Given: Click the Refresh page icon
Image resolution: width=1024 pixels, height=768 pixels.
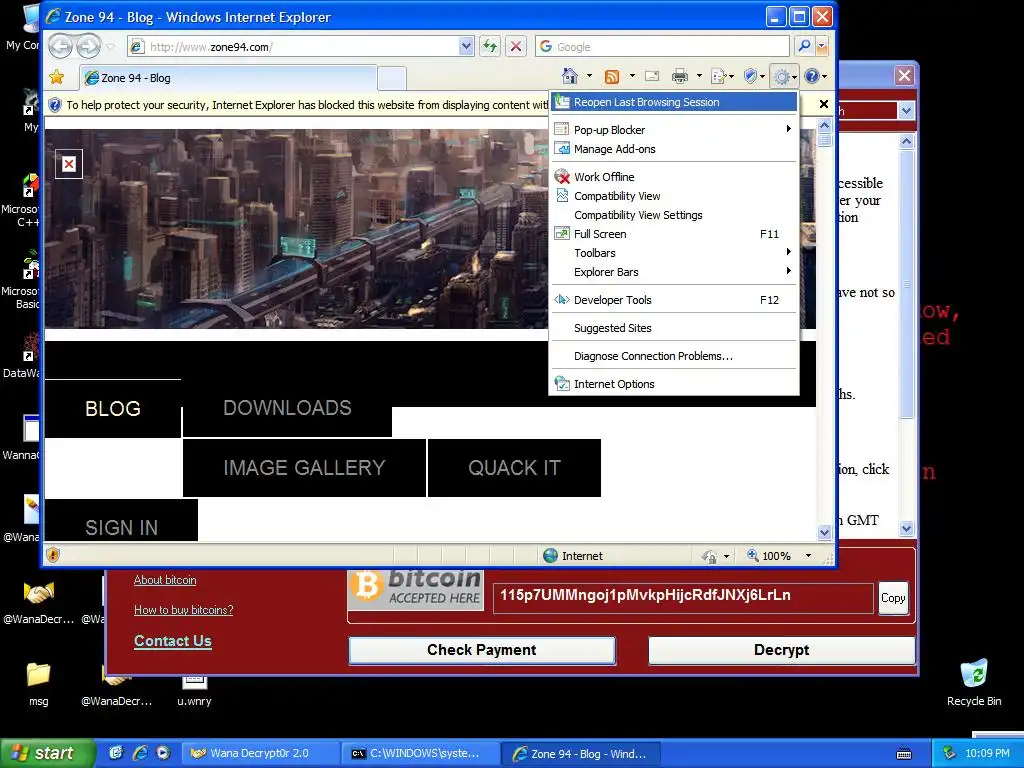Looking at the screenshot, I should (490, 46).
